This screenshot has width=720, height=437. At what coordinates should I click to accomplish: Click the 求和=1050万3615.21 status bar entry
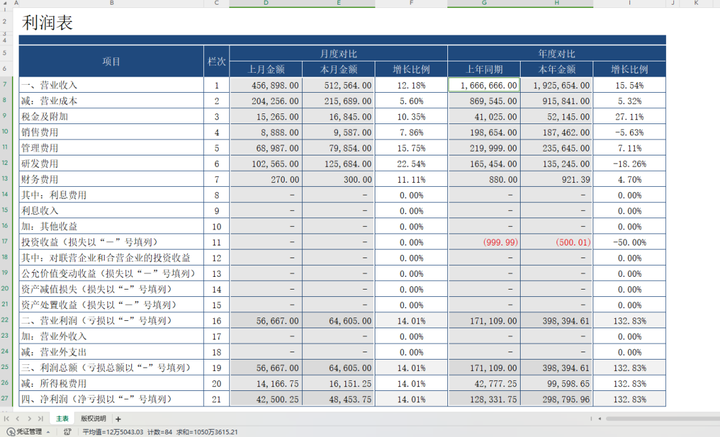pyautogui.click(x=207, y=432)
